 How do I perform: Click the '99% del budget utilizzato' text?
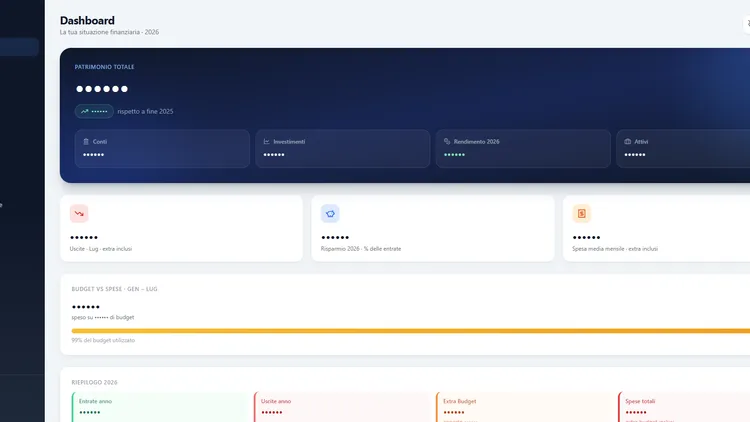(103, 340)
